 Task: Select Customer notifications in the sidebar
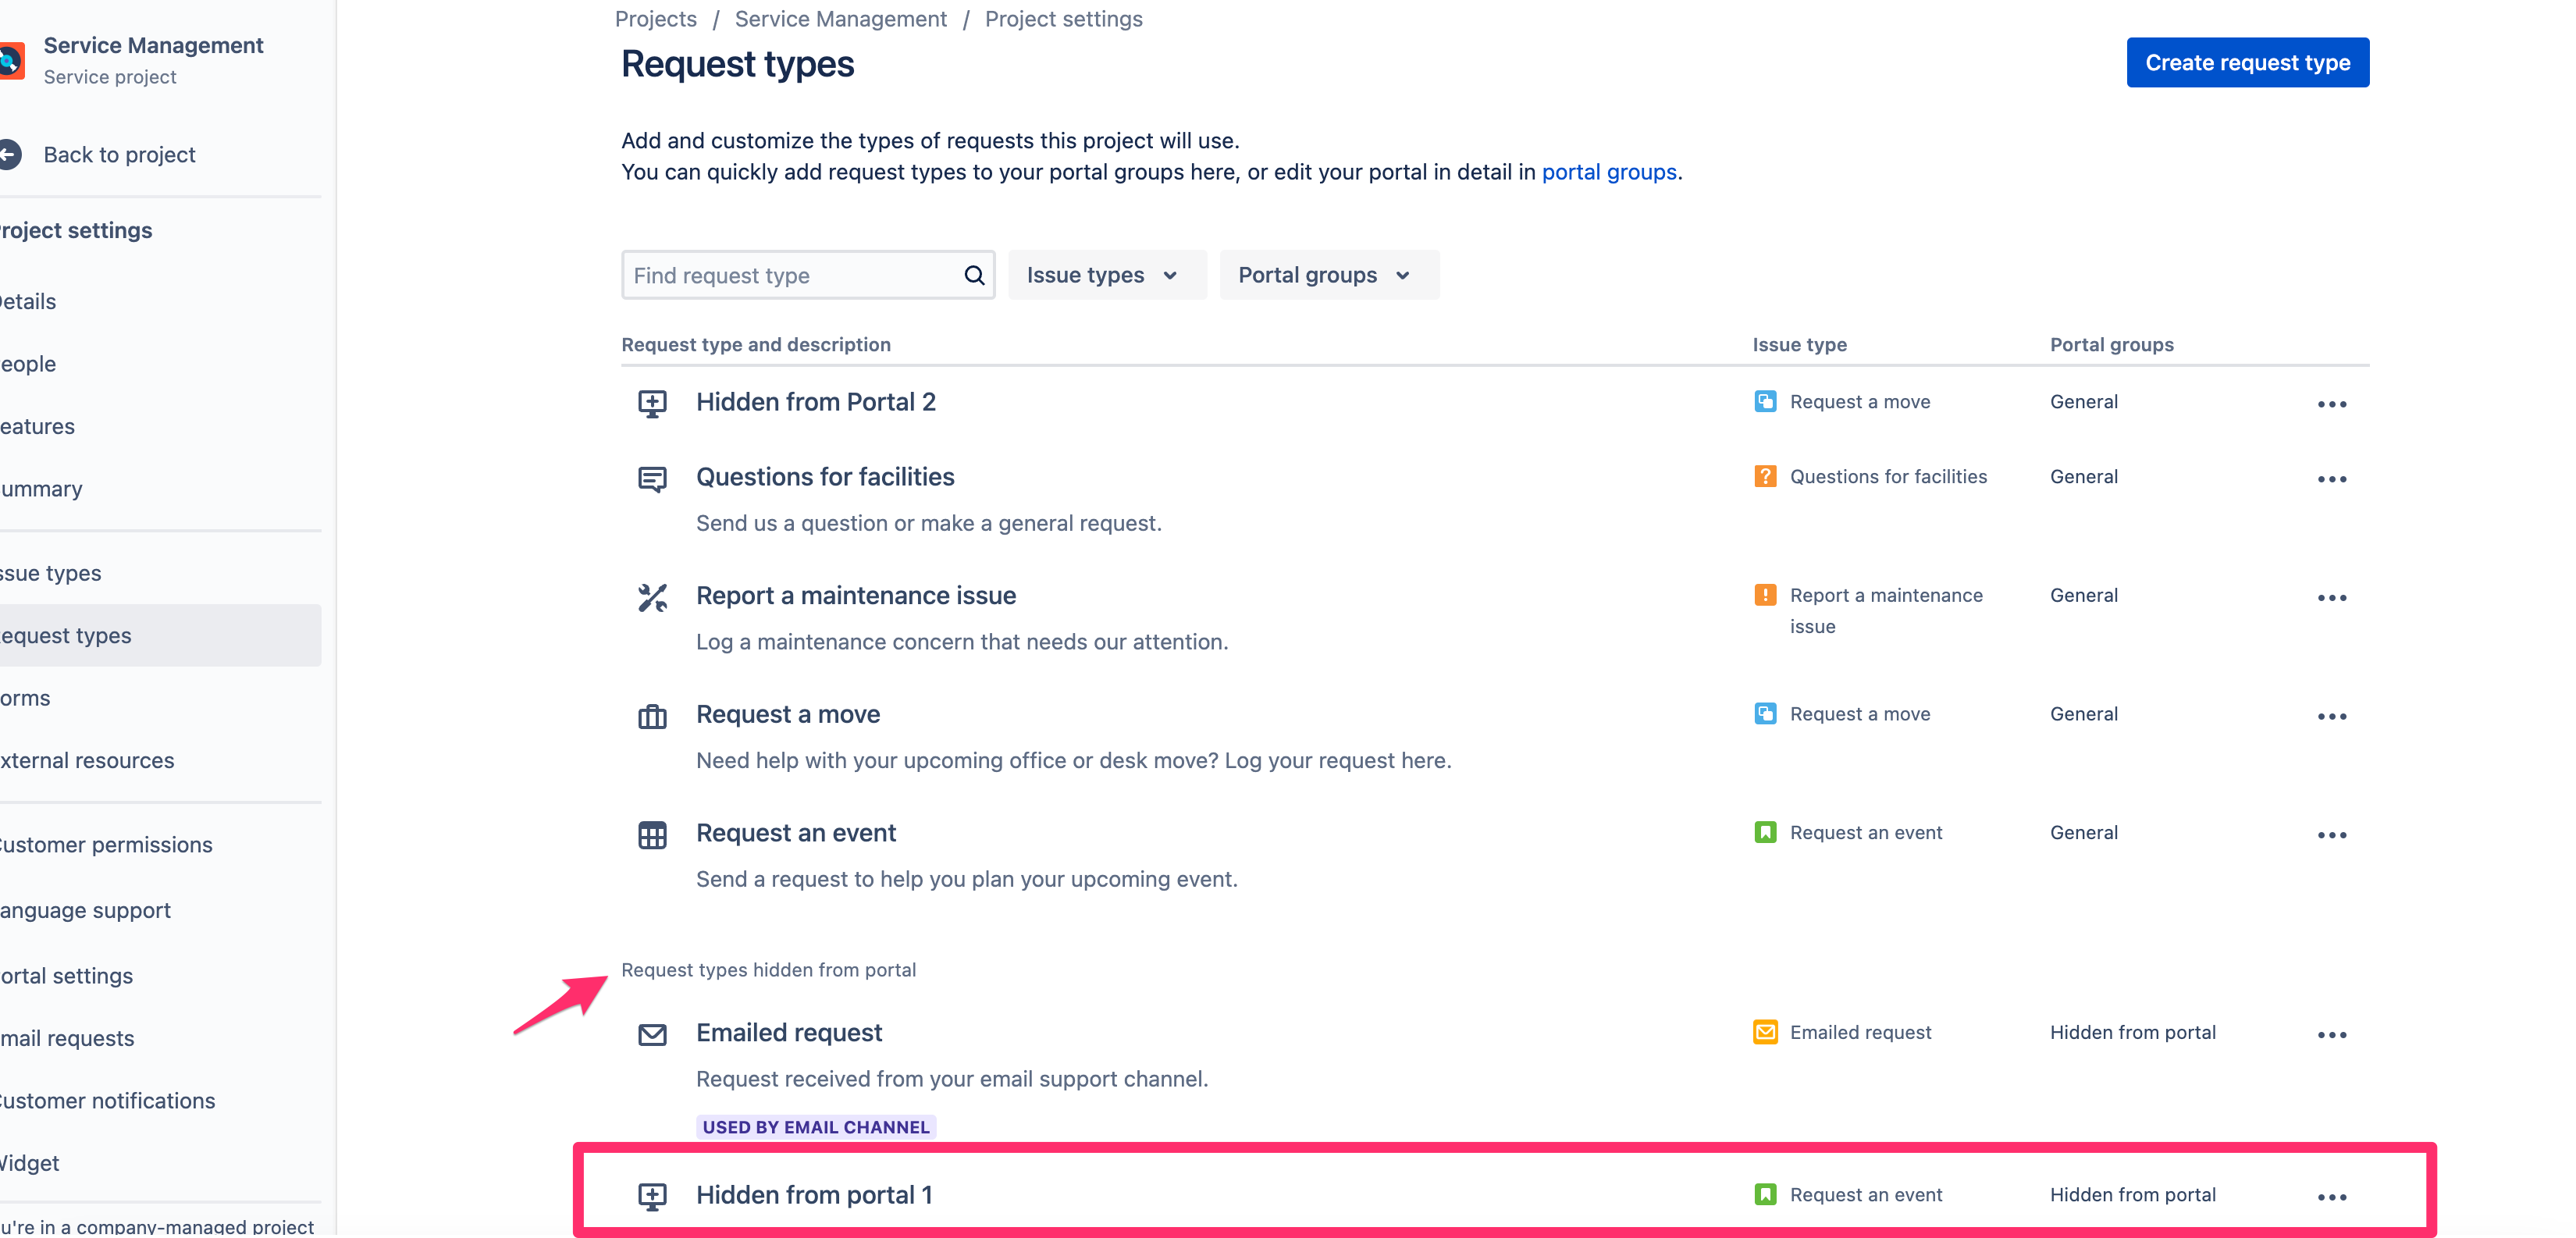point(106,1101)
